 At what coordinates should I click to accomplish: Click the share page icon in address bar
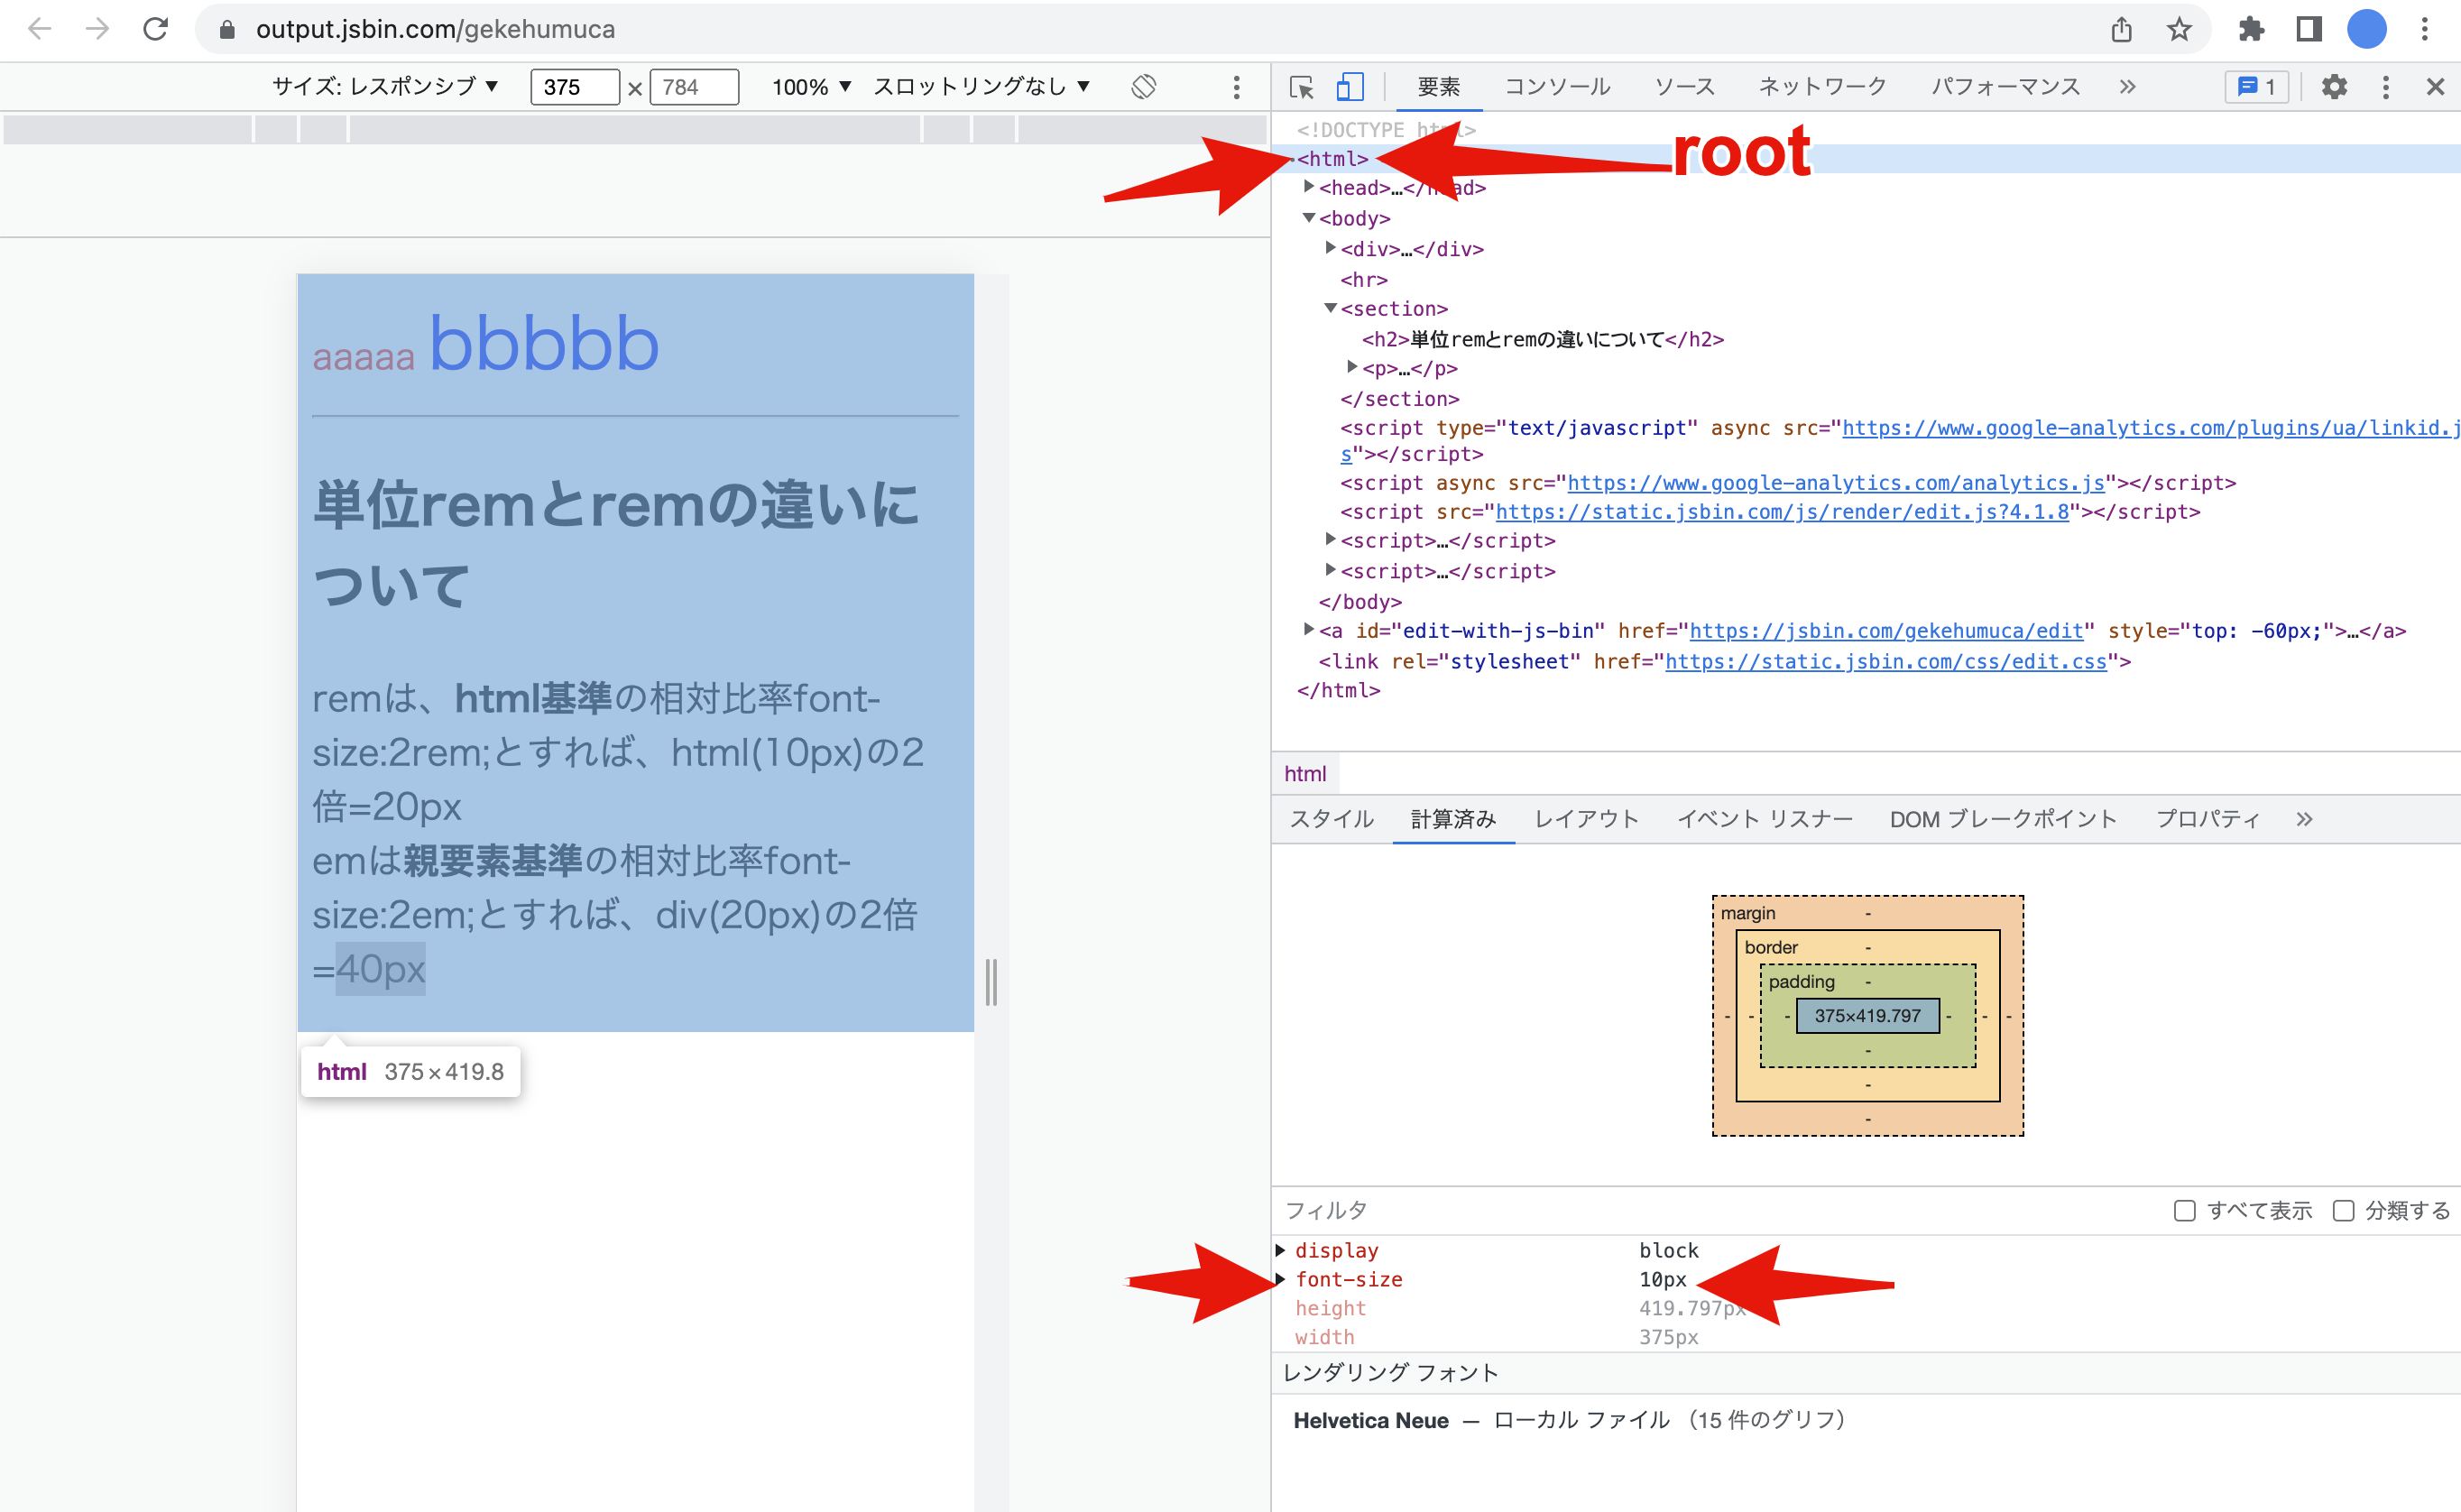(x=2122, y=29)
